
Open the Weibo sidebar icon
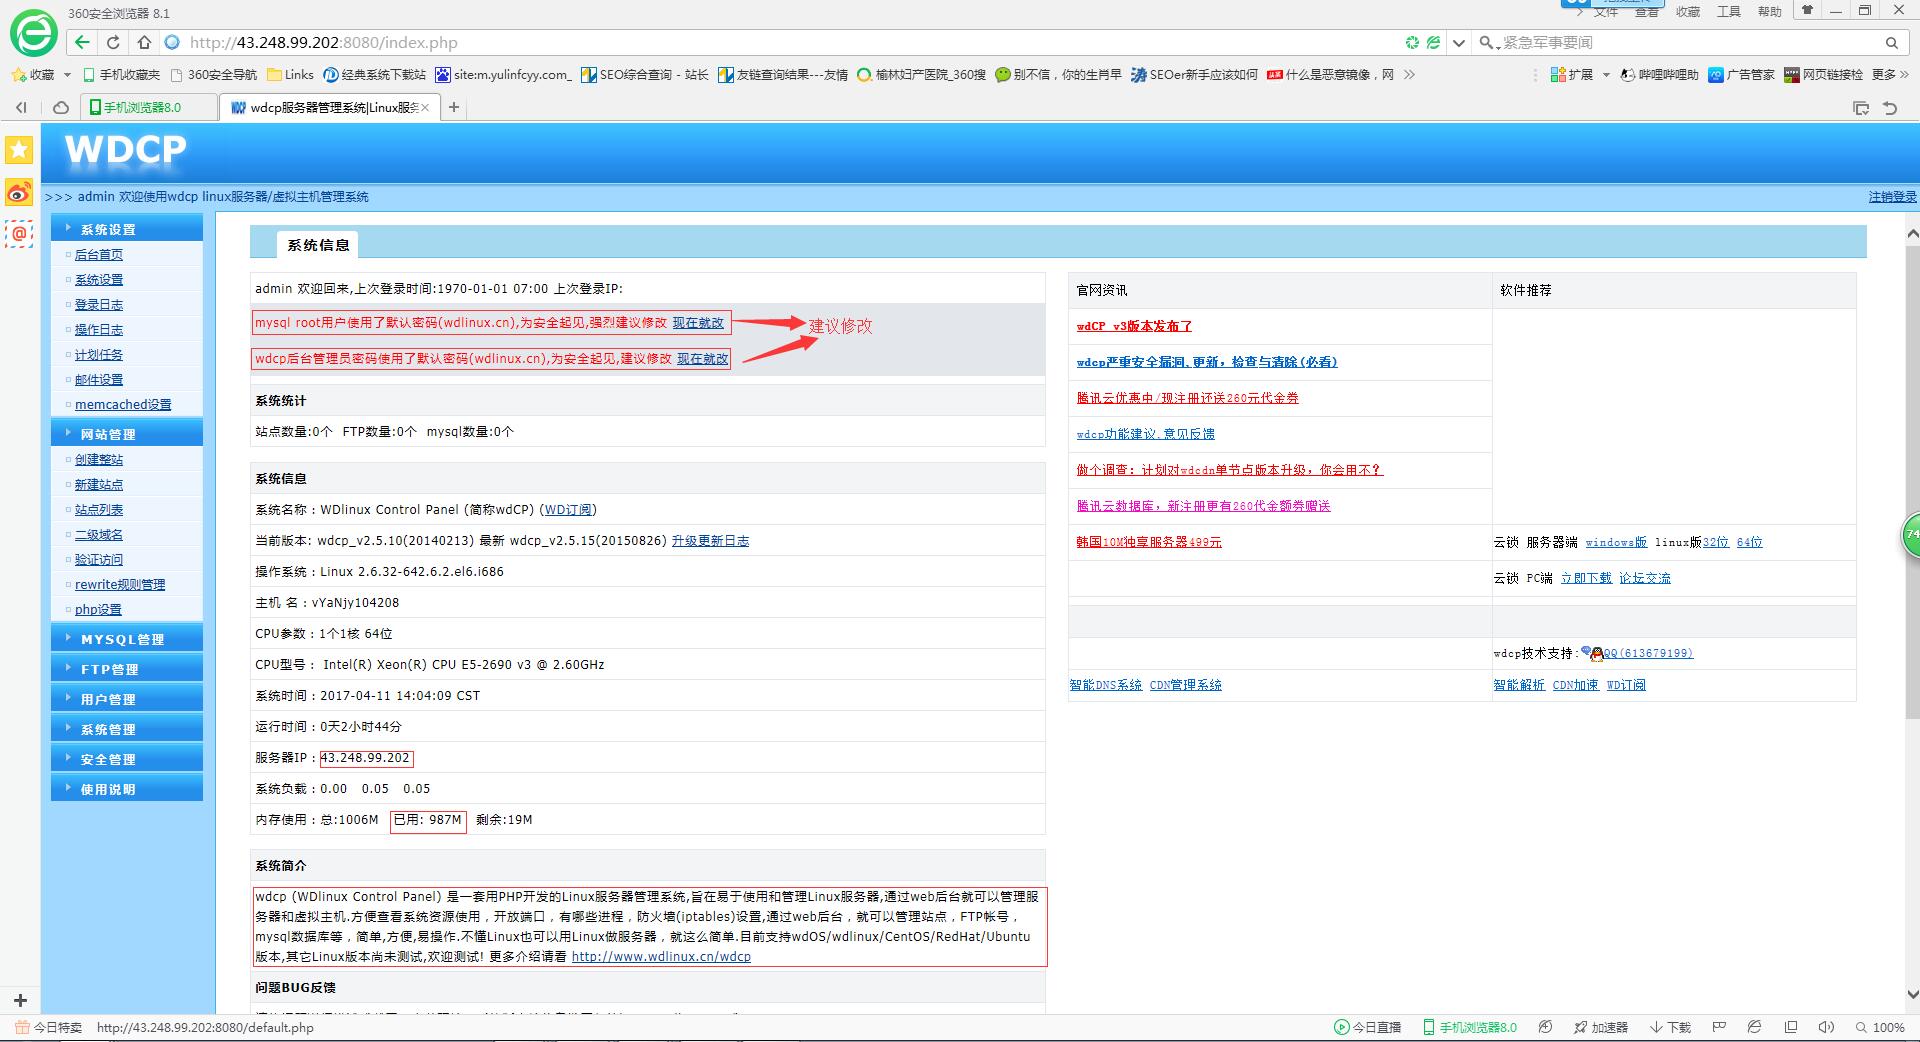[19, 192]
